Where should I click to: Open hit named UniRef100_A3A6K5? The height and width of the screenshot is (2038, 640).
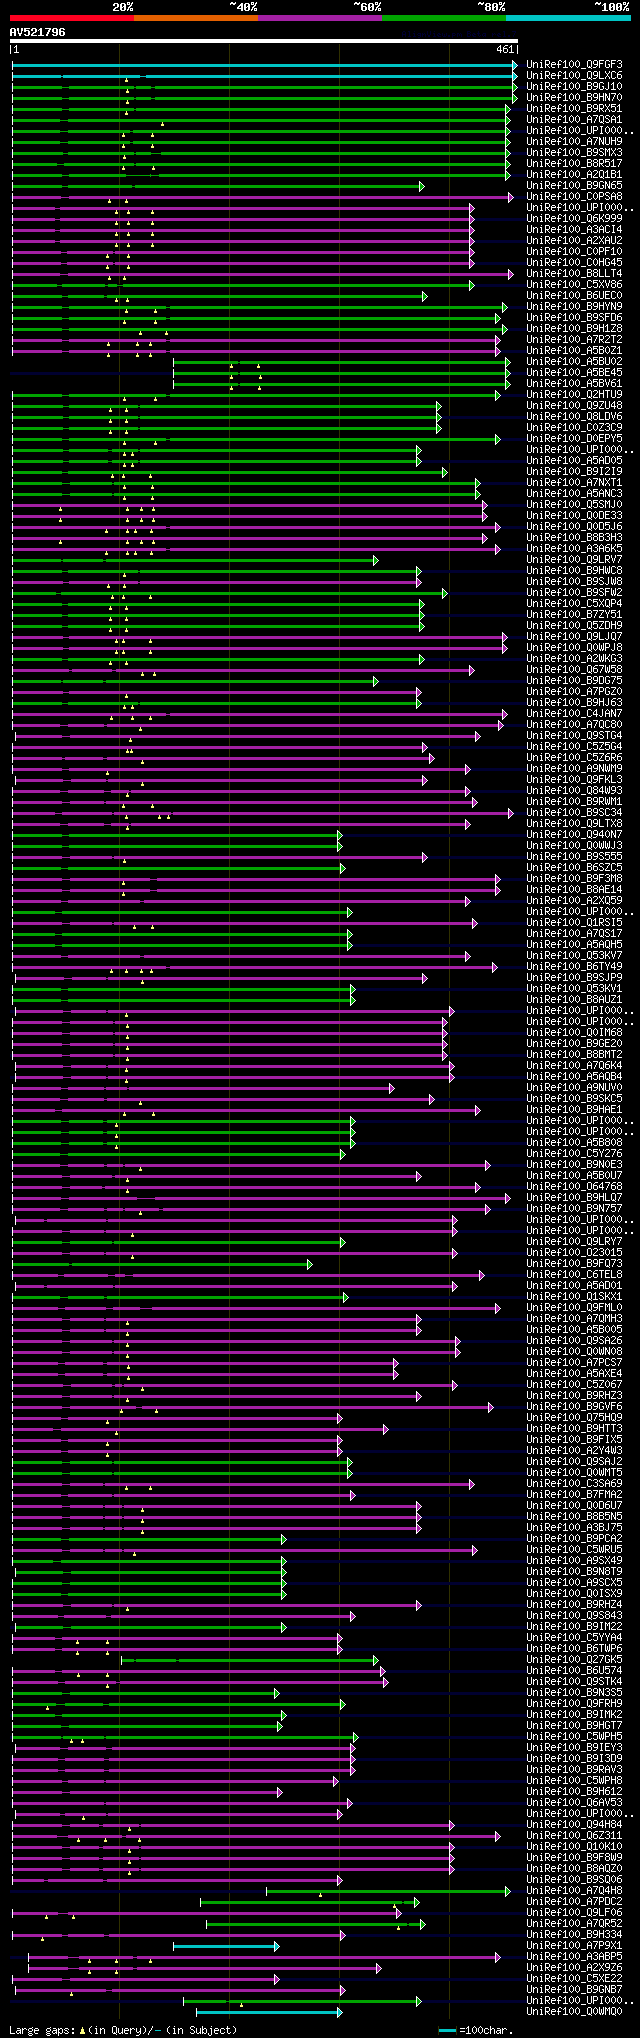(574, 549)
